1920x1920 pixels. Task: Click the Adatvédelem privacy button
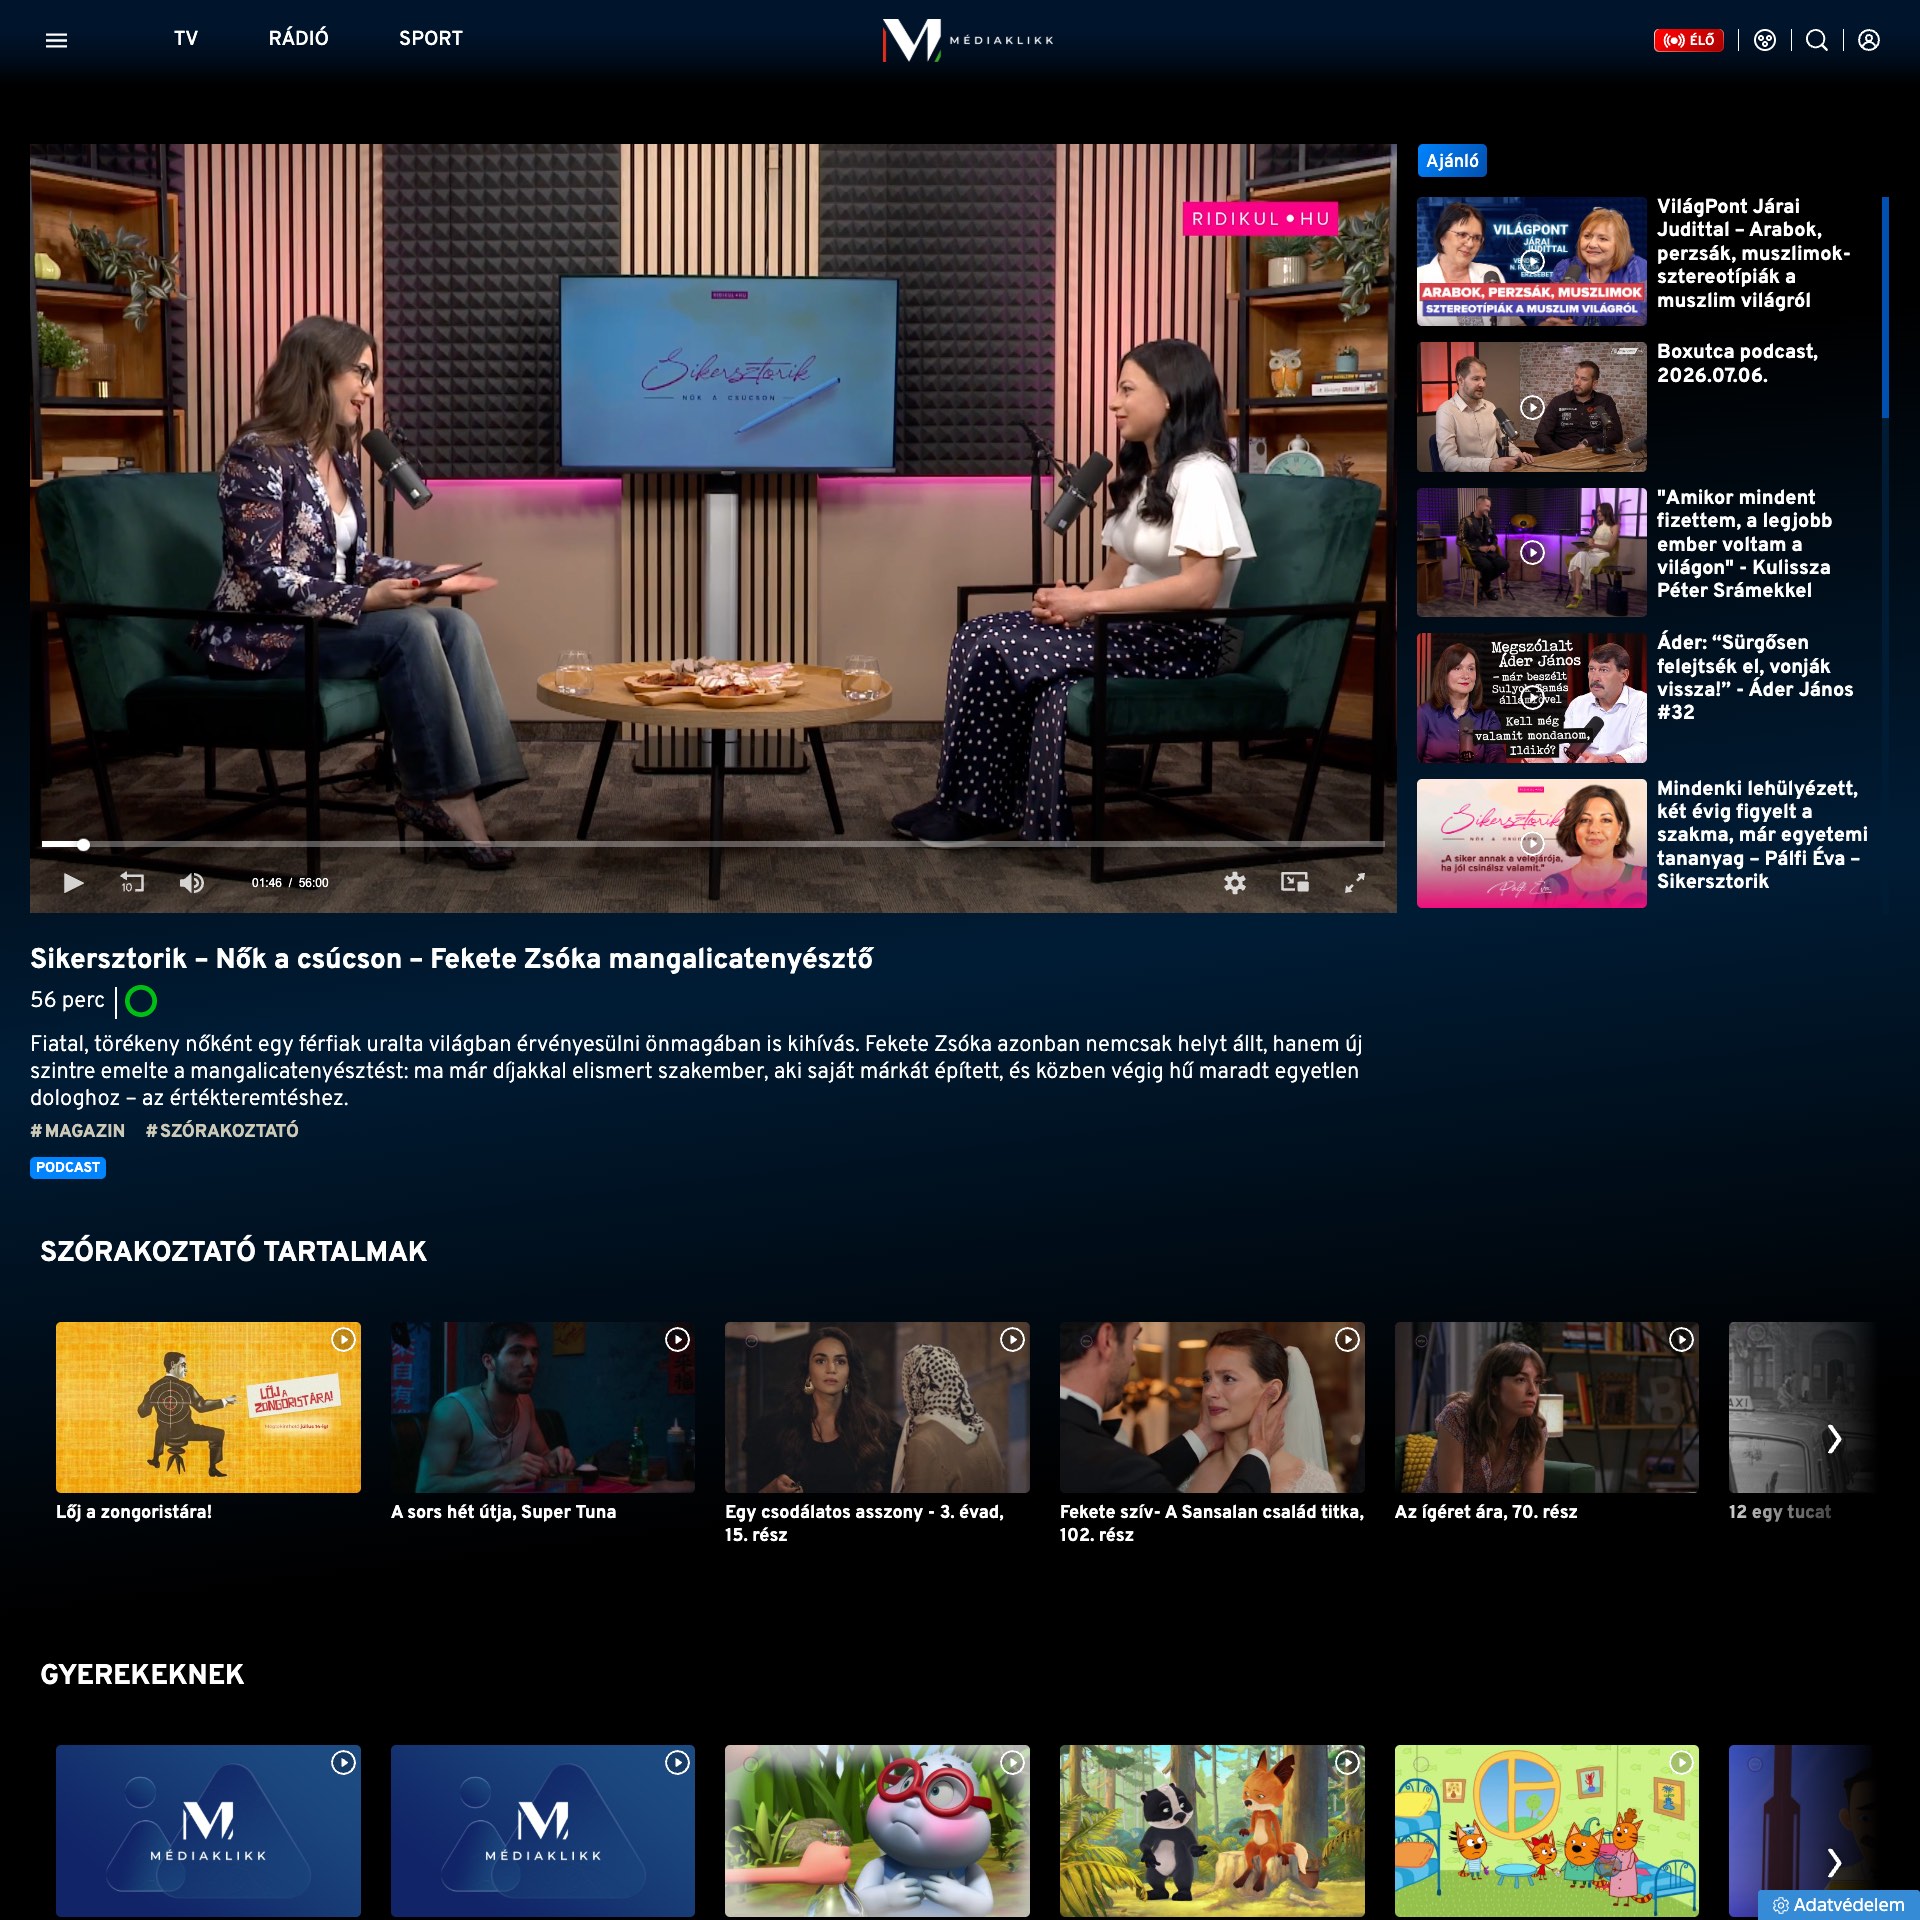[x=1838, y=1905]
